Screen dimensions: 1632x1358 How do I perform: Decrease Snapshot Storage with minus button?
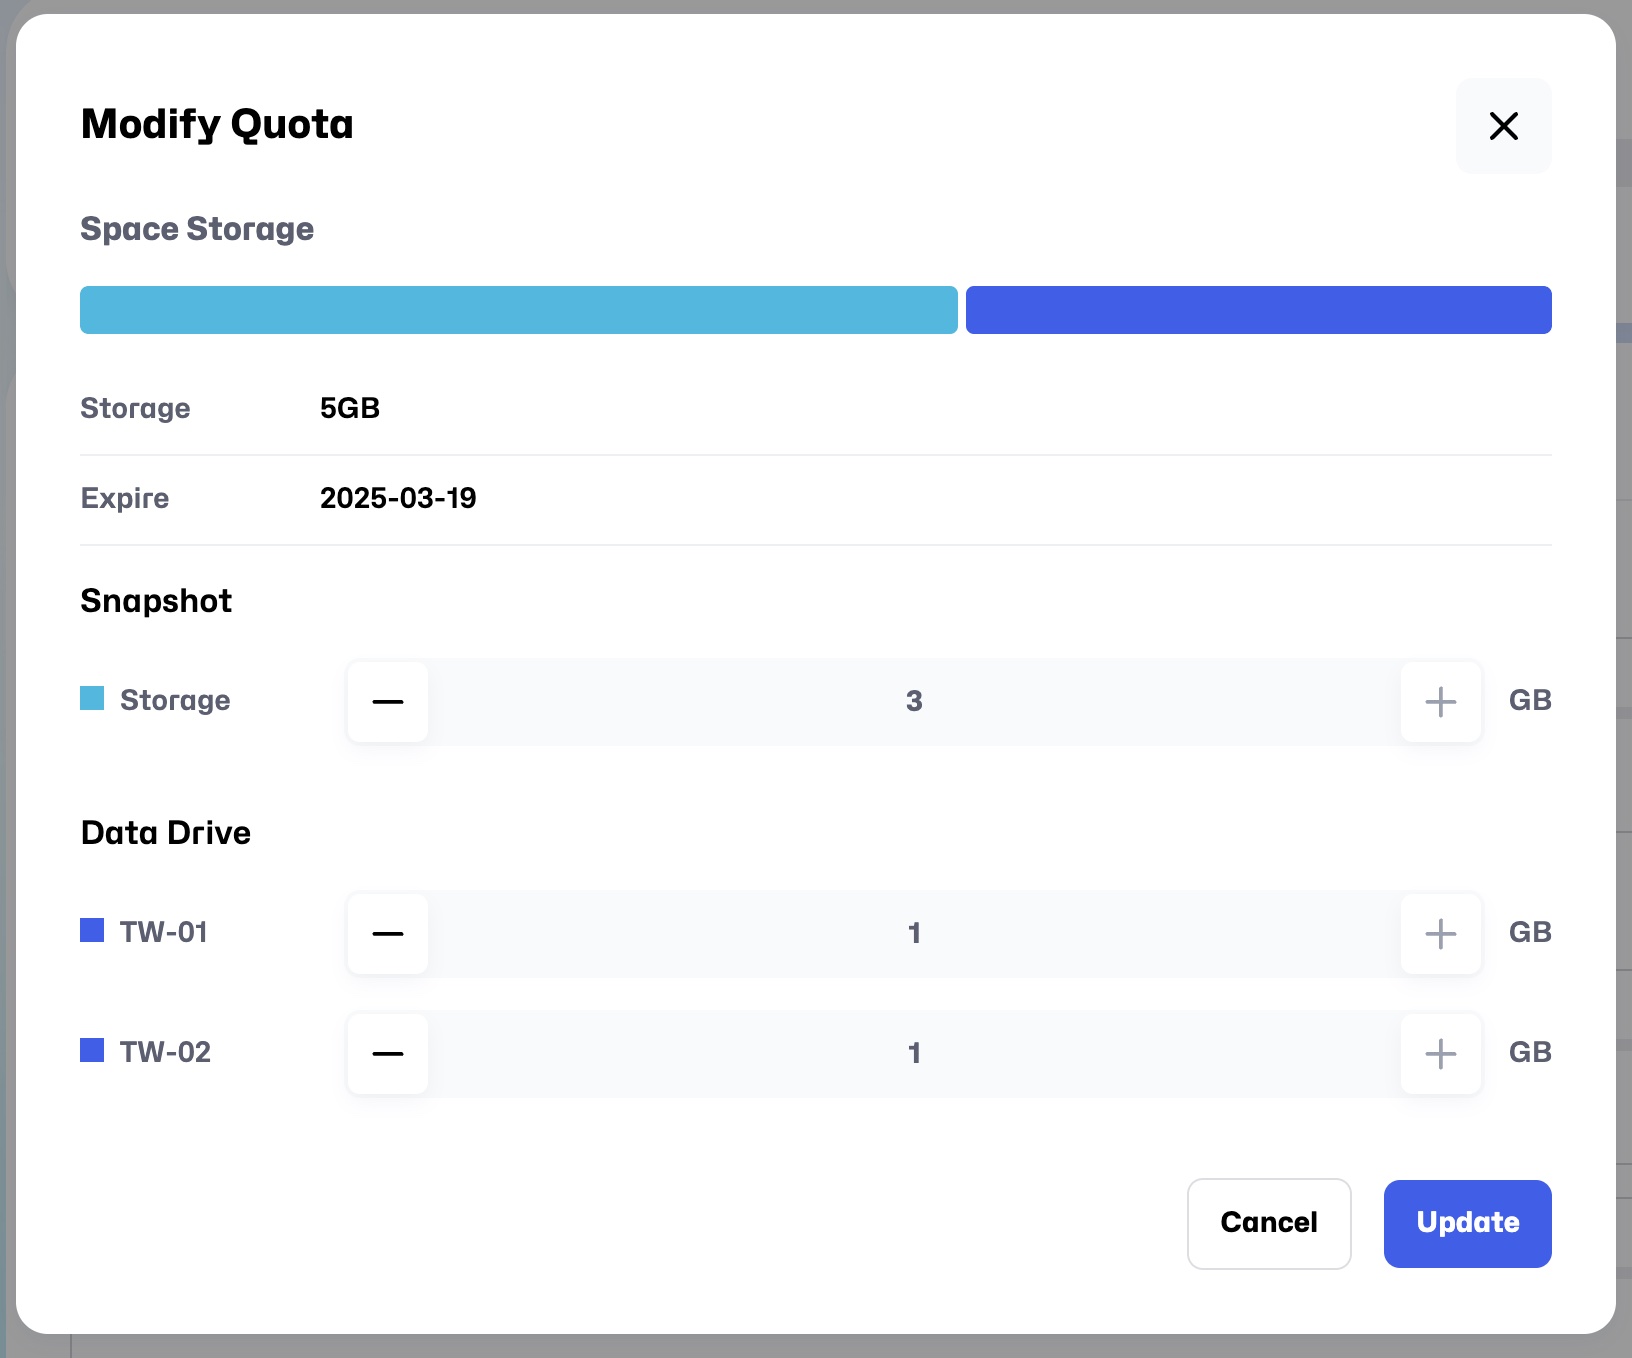coord(388,701)
